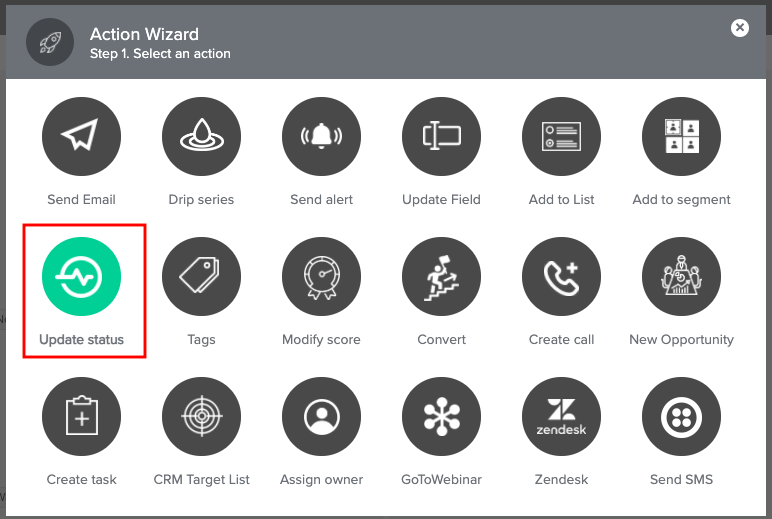Pick the Create call phone icon
This screenshot has width=772, height=519.
[562, 276]
